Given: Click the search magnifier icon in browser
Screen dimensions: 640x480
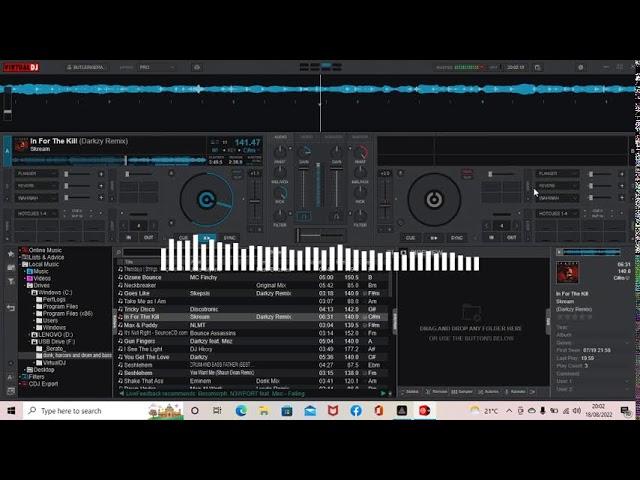Looking at the screenshot, I should coord(118,253).
